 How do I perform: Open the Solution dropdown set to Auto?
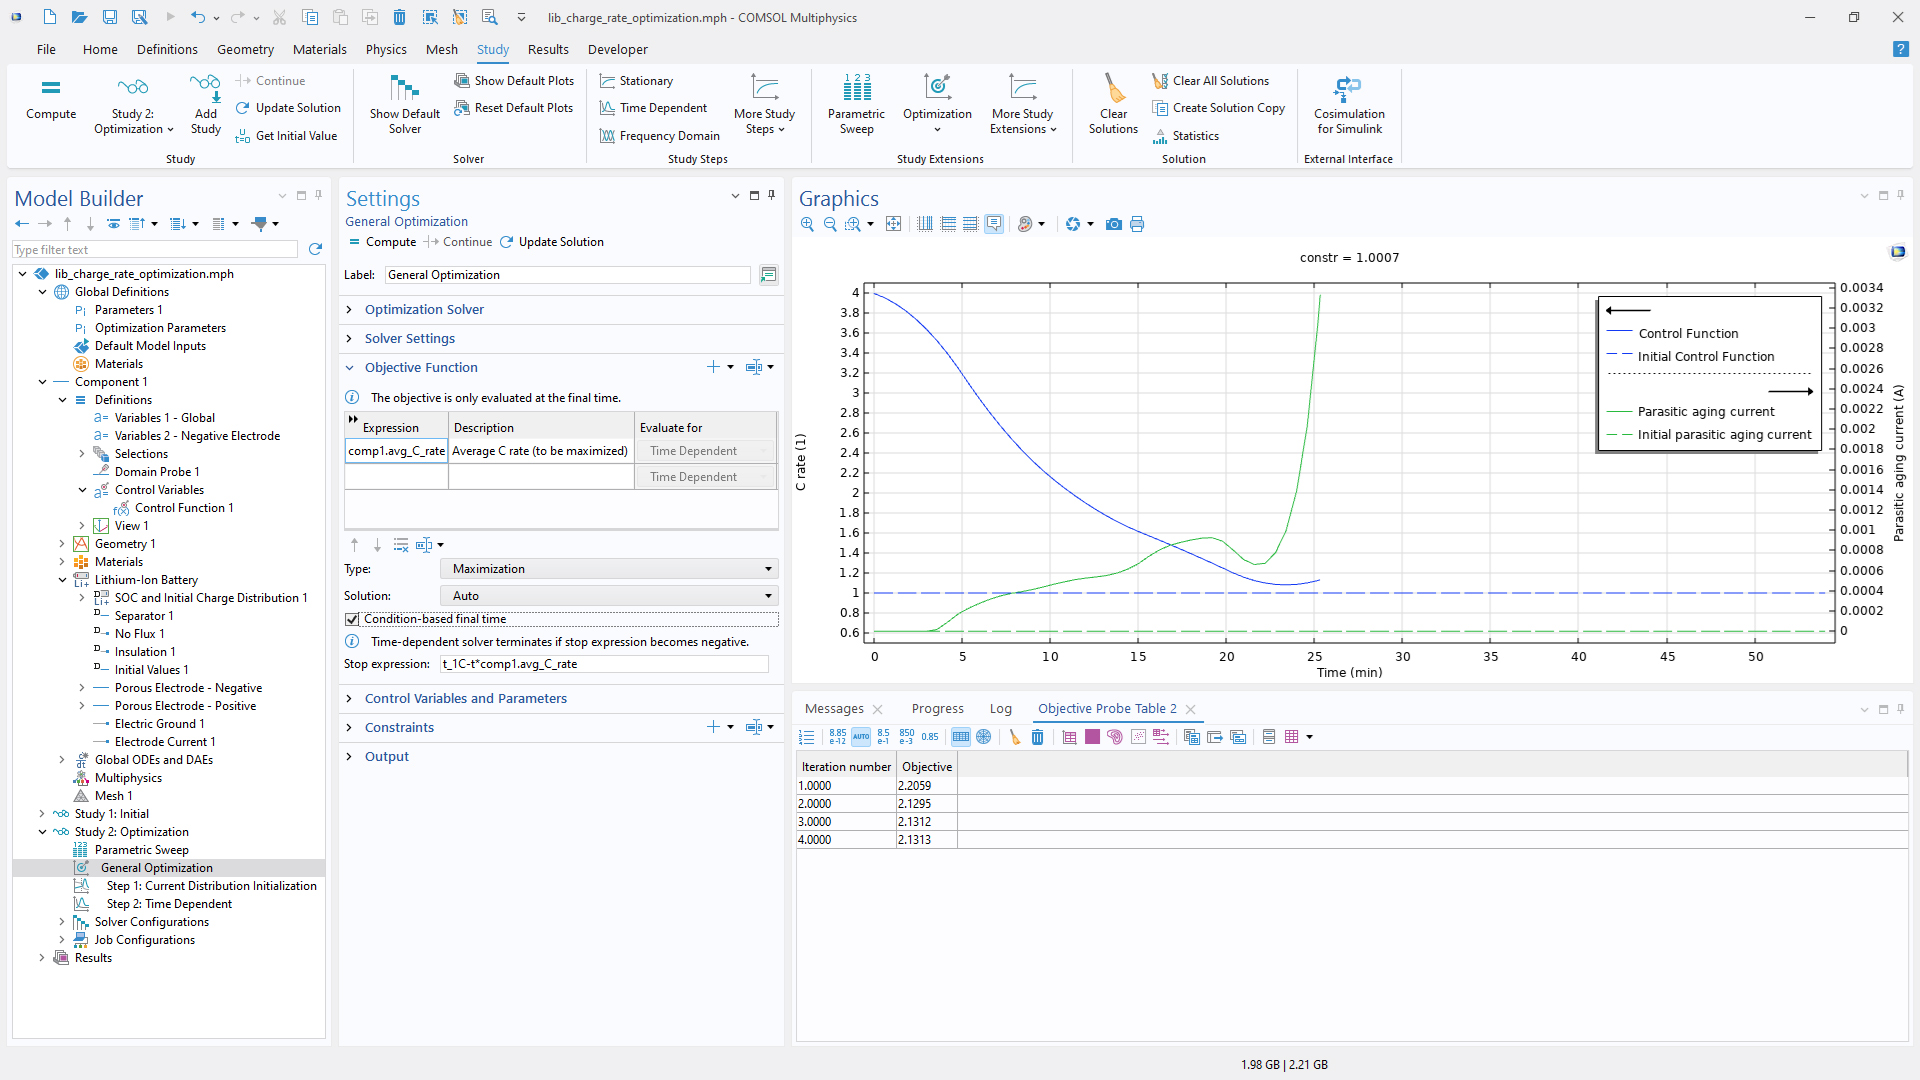coord(609,596)
